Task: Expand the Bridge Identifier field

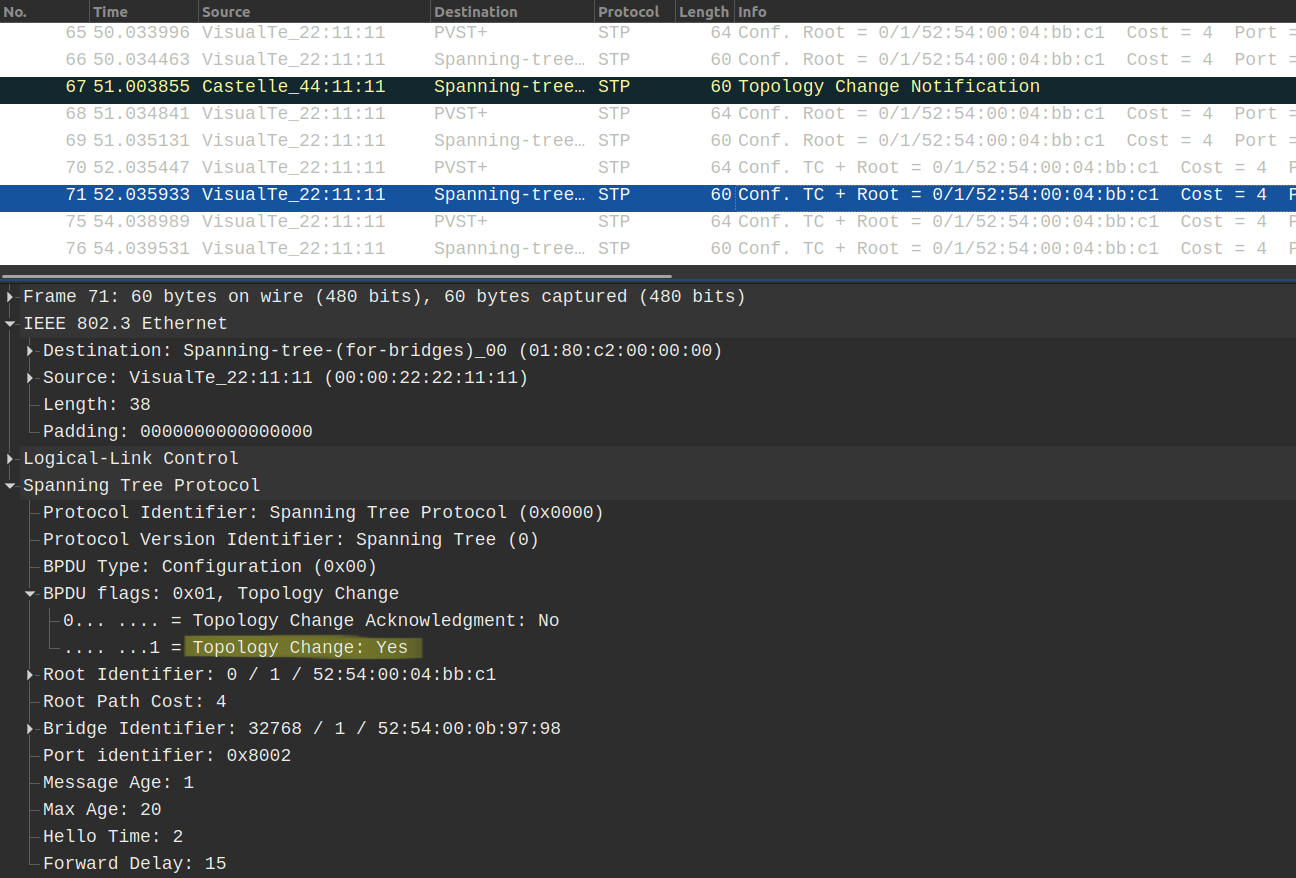Action: click(x=28, y=728)
